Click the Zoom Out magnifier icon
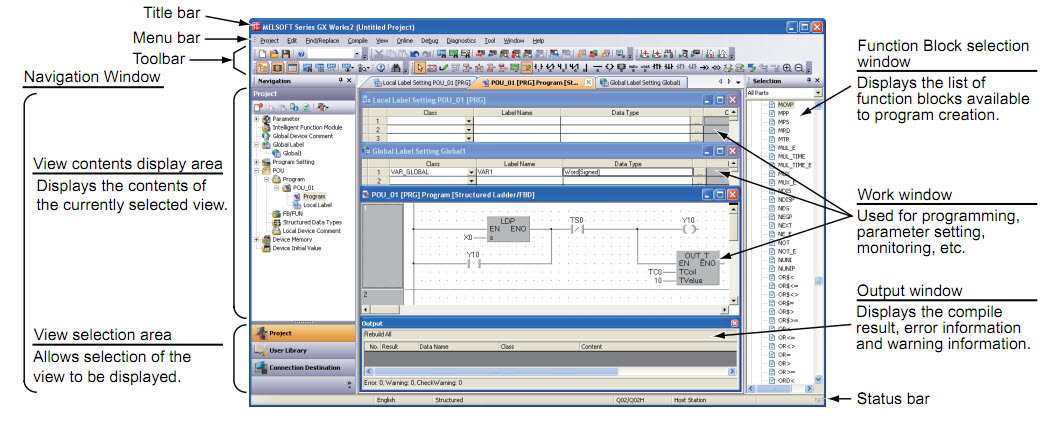The image size is (1063, 436). click(x=799, y=68)
